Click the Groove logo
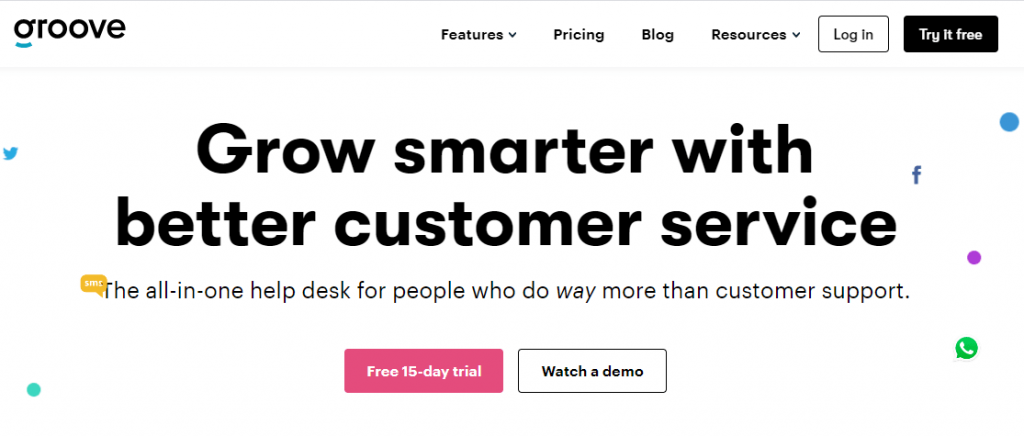 (x=69, y=33)
